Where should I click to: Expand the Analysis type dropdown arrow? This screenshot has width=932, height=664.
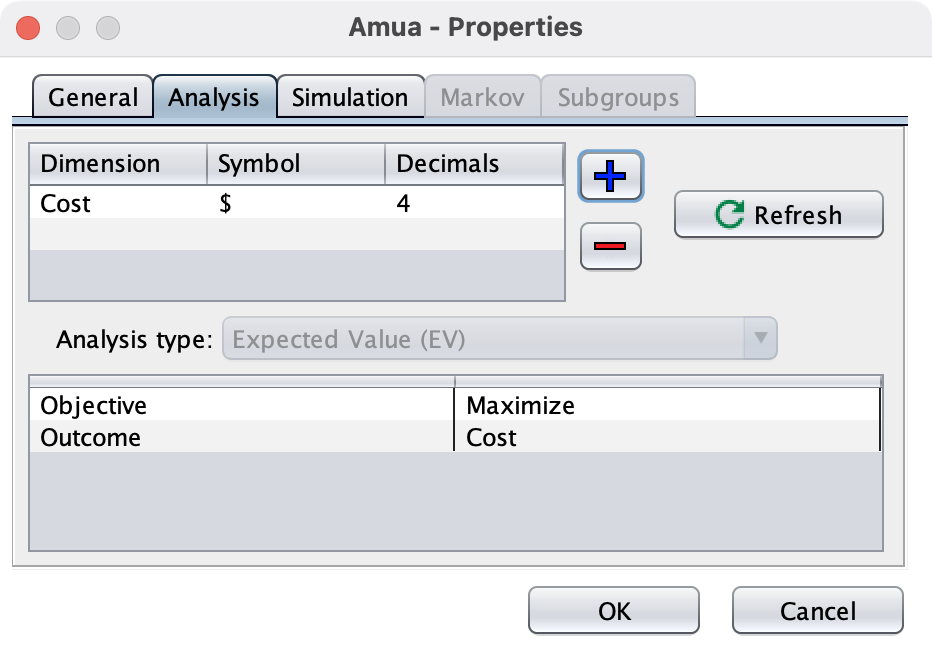(x=760, y=339)
